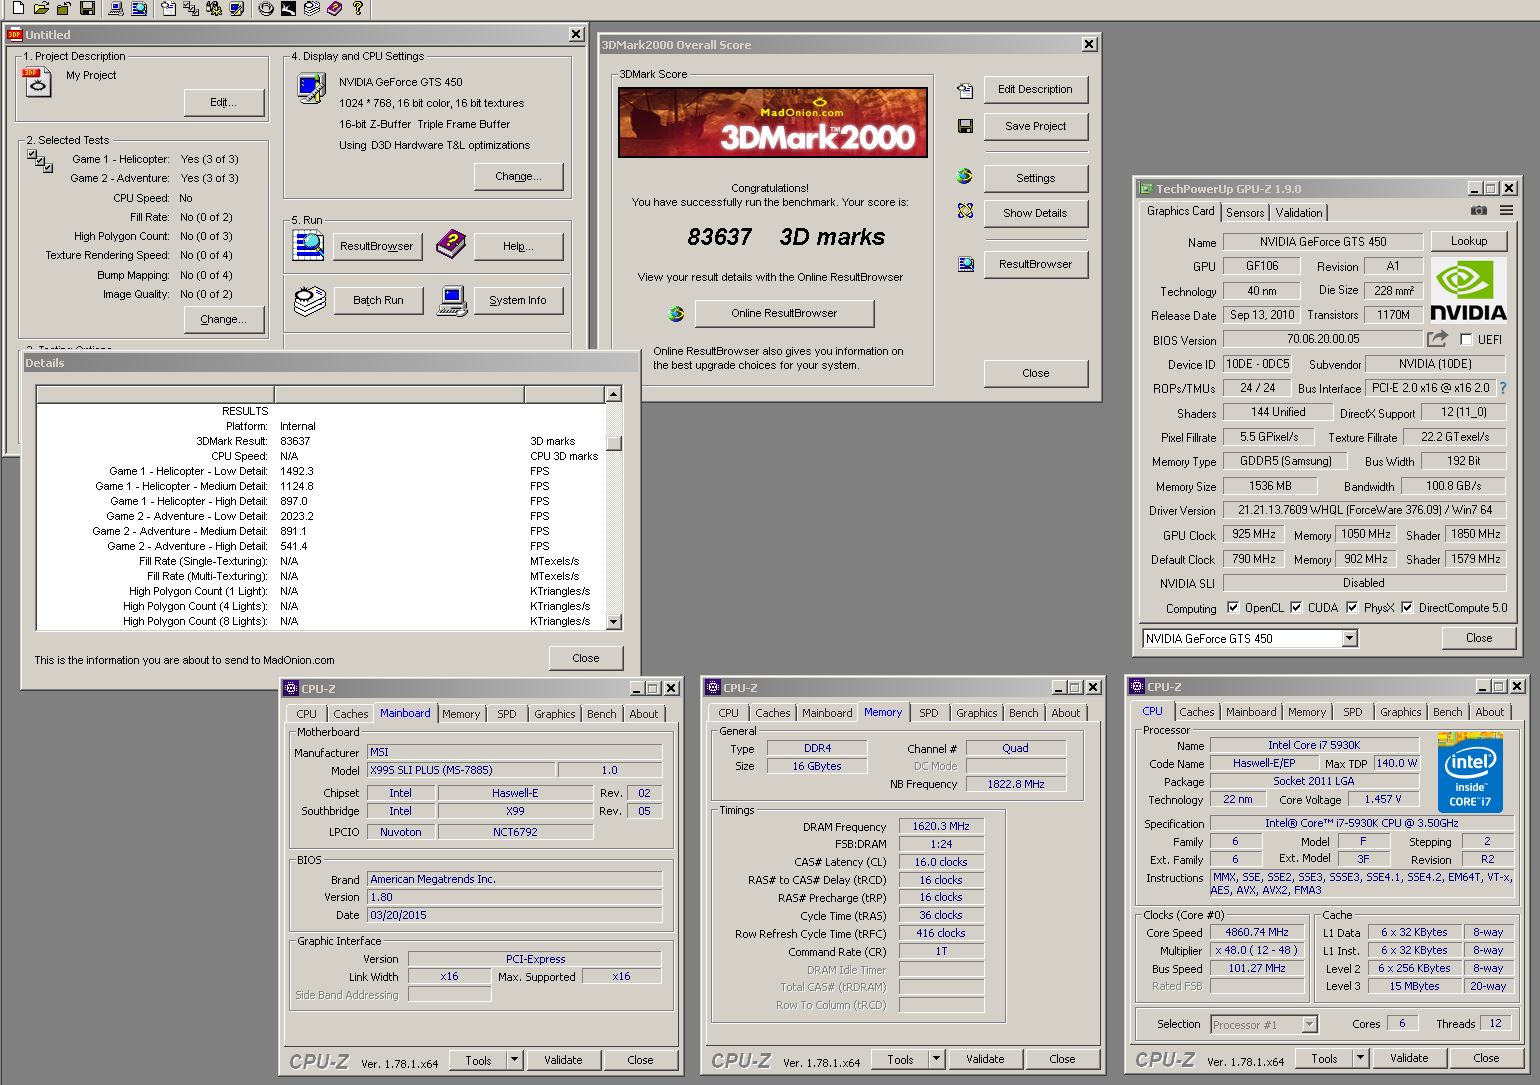Open the Bench tab in the CPU-tab CPU-Z window

point(1447,712)
